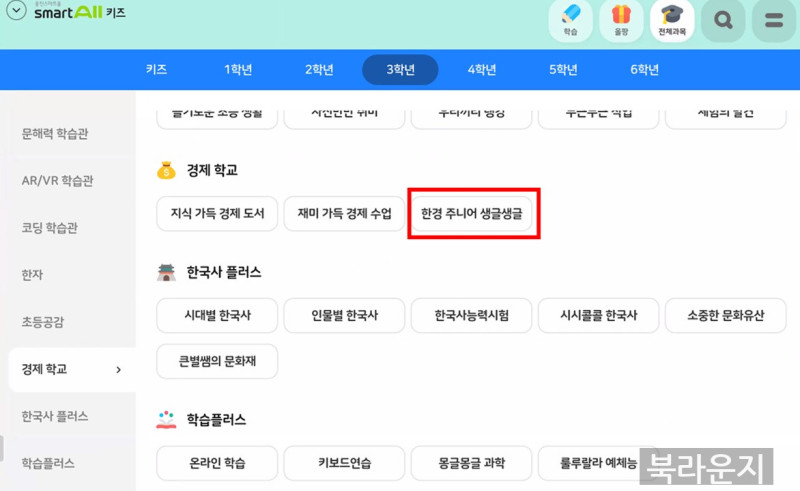Expand 경제 학교 sidebar chevron
The image size is (800, 491).
tap(119, 369)
